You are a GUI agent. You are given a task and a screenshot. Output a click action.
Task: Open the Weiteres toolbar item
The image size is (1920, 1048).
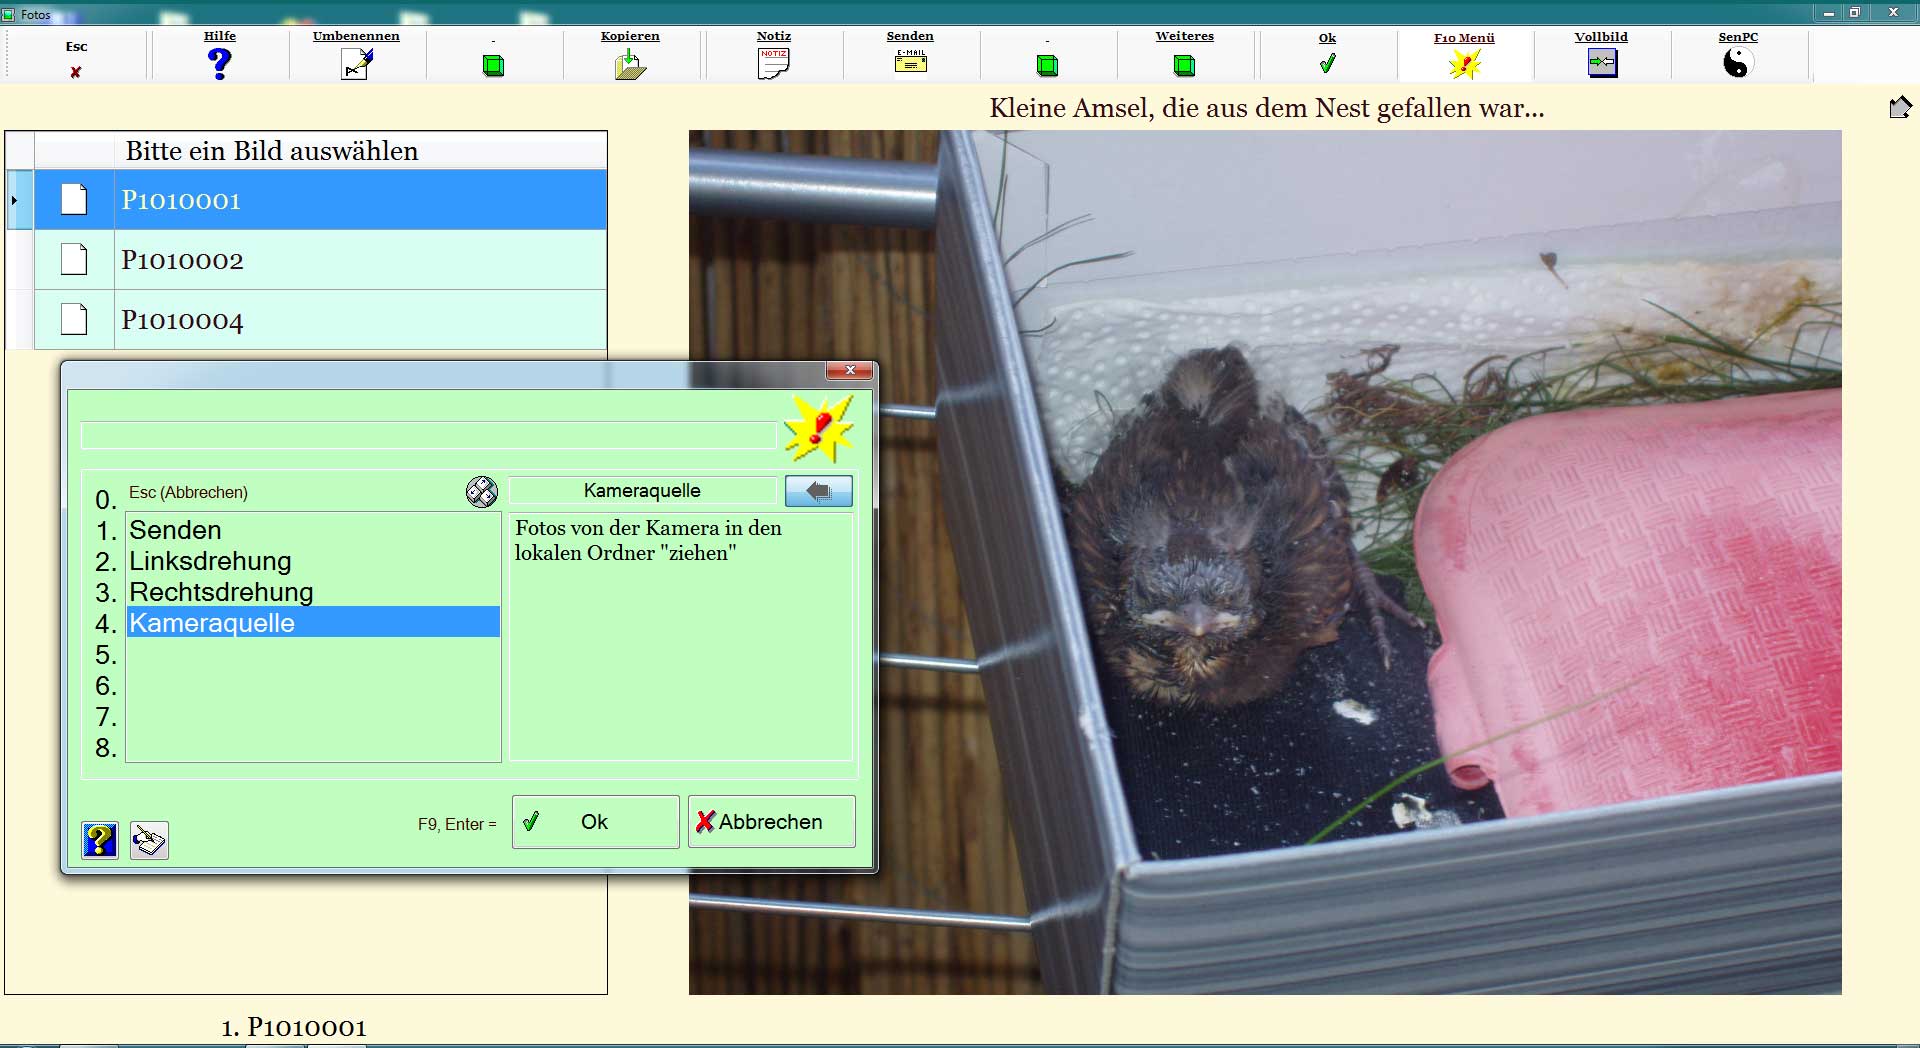pyautogui.click(x=1184, y=65)
